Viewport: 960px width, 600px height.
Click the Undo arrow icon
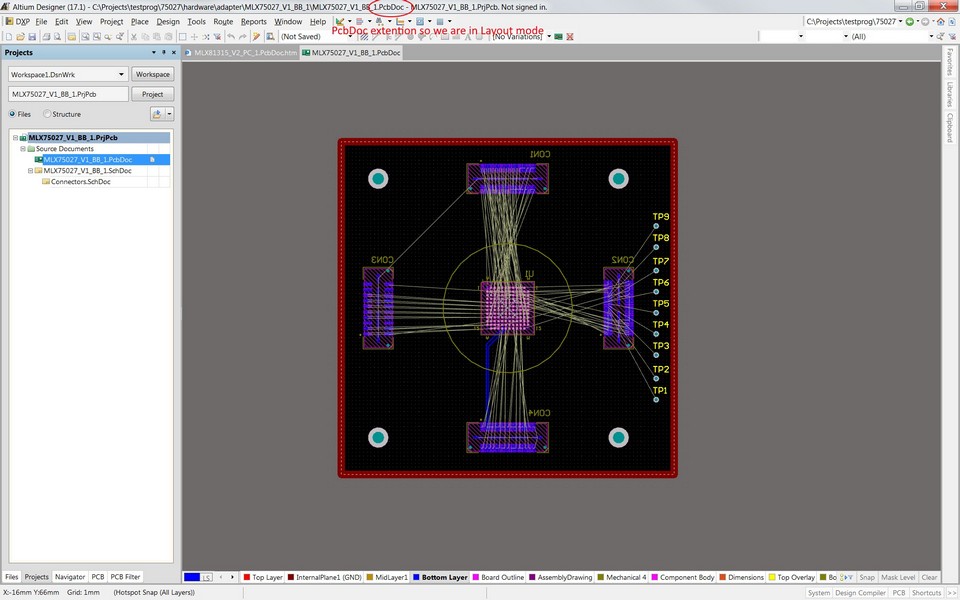[x=231, y=37]
